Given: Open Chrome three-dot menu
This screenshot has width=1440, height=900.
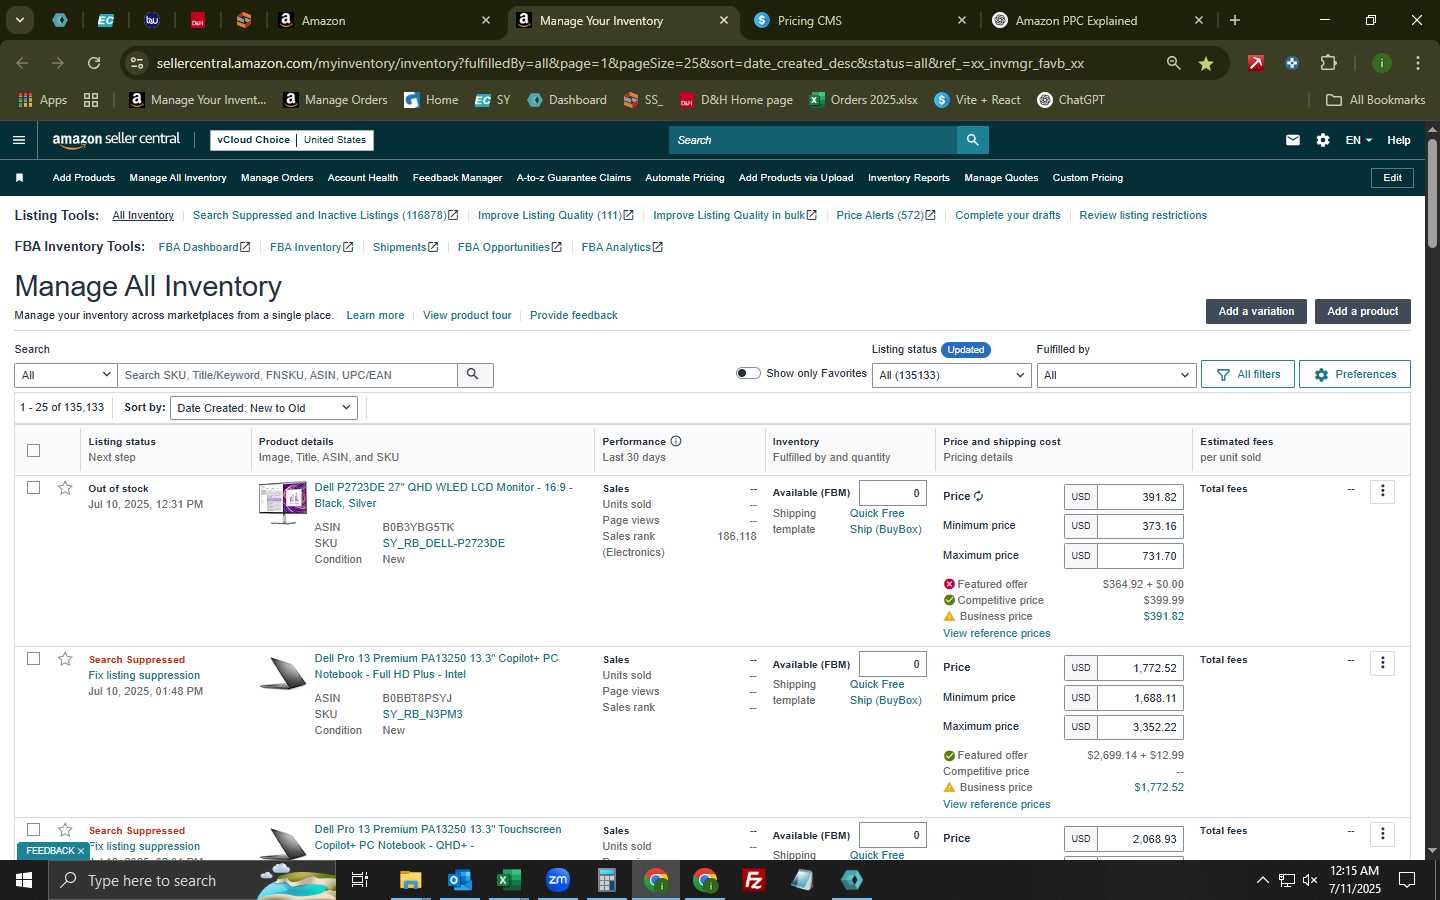Looking at the screenshot, I should (x=1417, y=63).
